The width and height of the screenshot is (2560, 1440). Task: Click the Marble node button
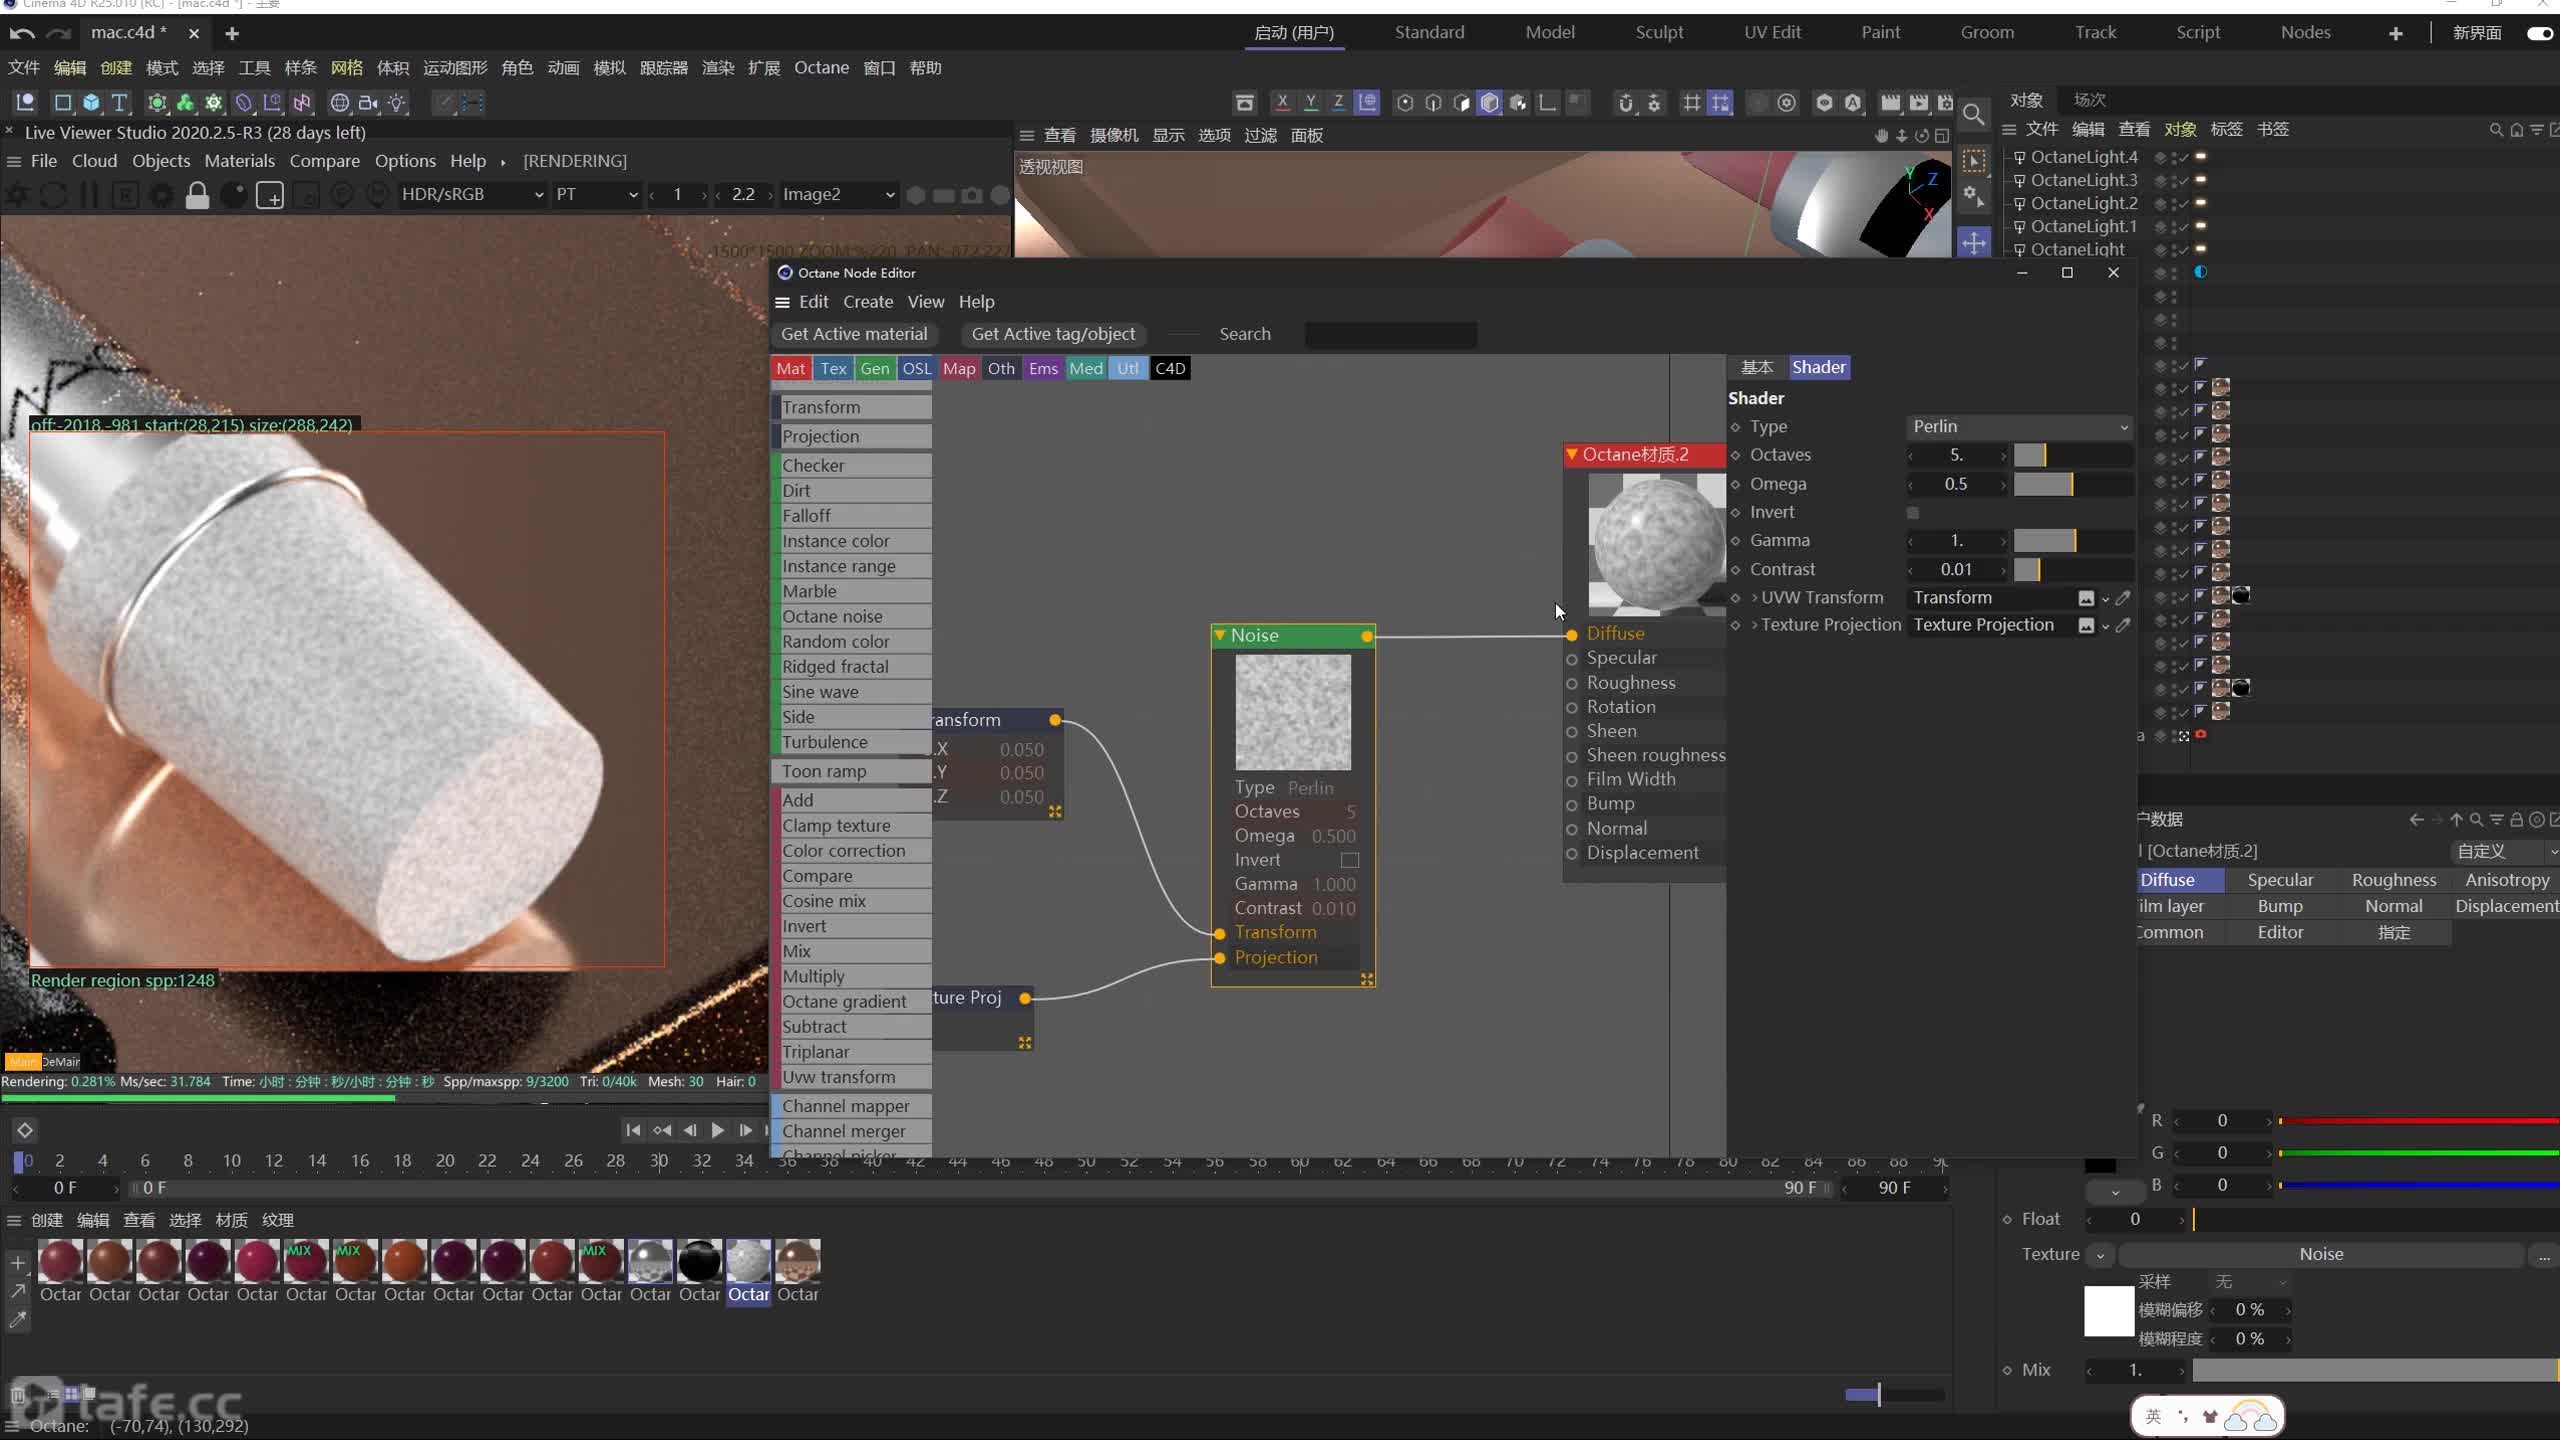[x=852, y=592]
